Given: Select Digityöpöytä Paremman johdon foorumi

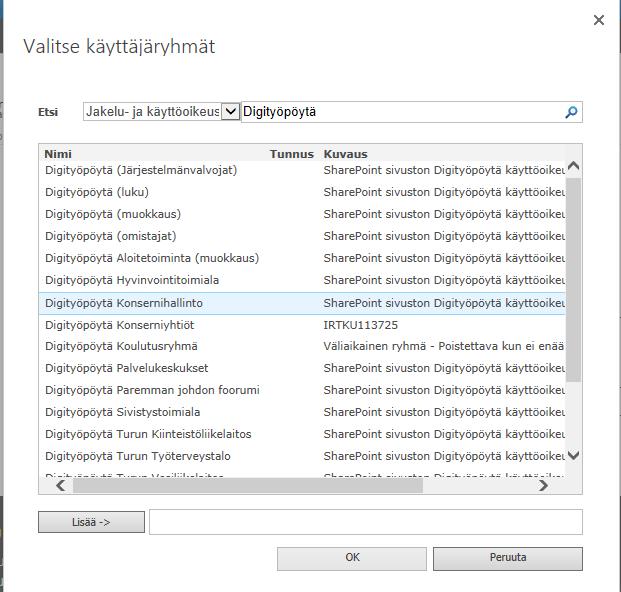Looking at the screenshot, I should pyautogui.click(x=302, y=390).
